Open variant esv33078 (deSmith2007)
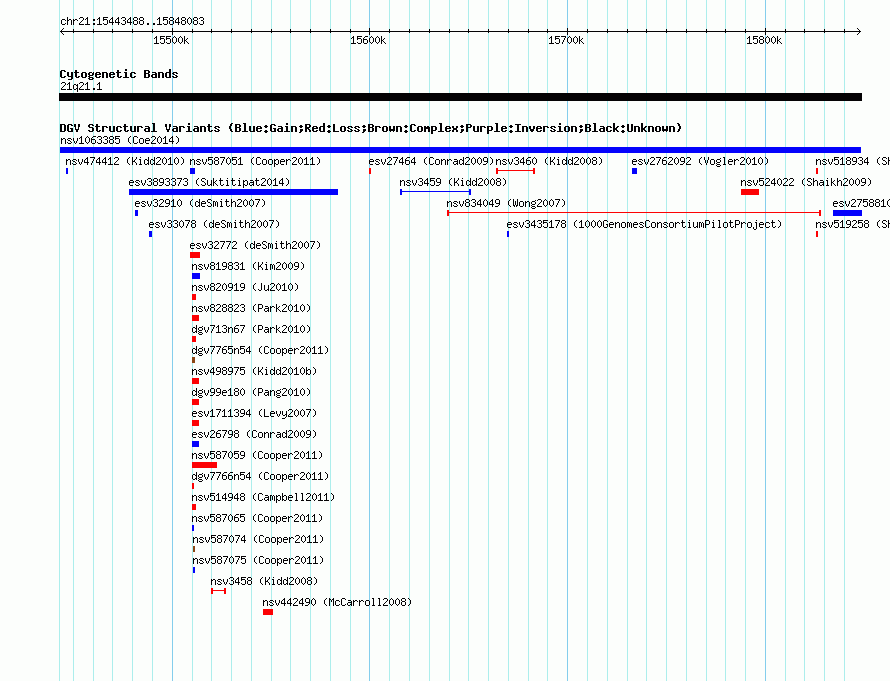 (x=214, y=224)
